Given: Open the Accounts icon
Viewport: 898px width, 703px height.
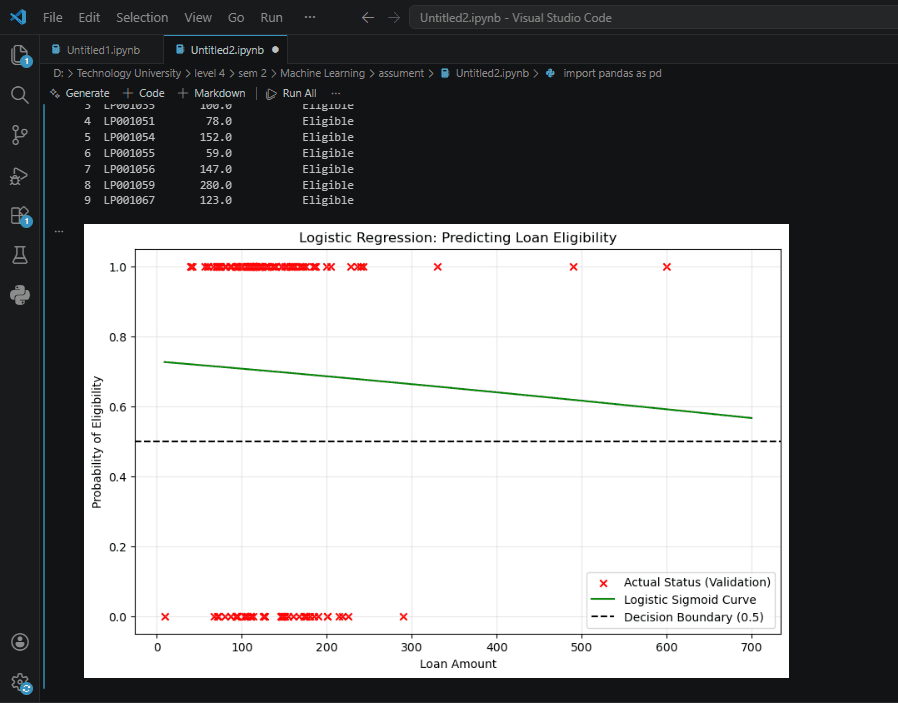Looking at the screenshot, I should coord(20,642).
